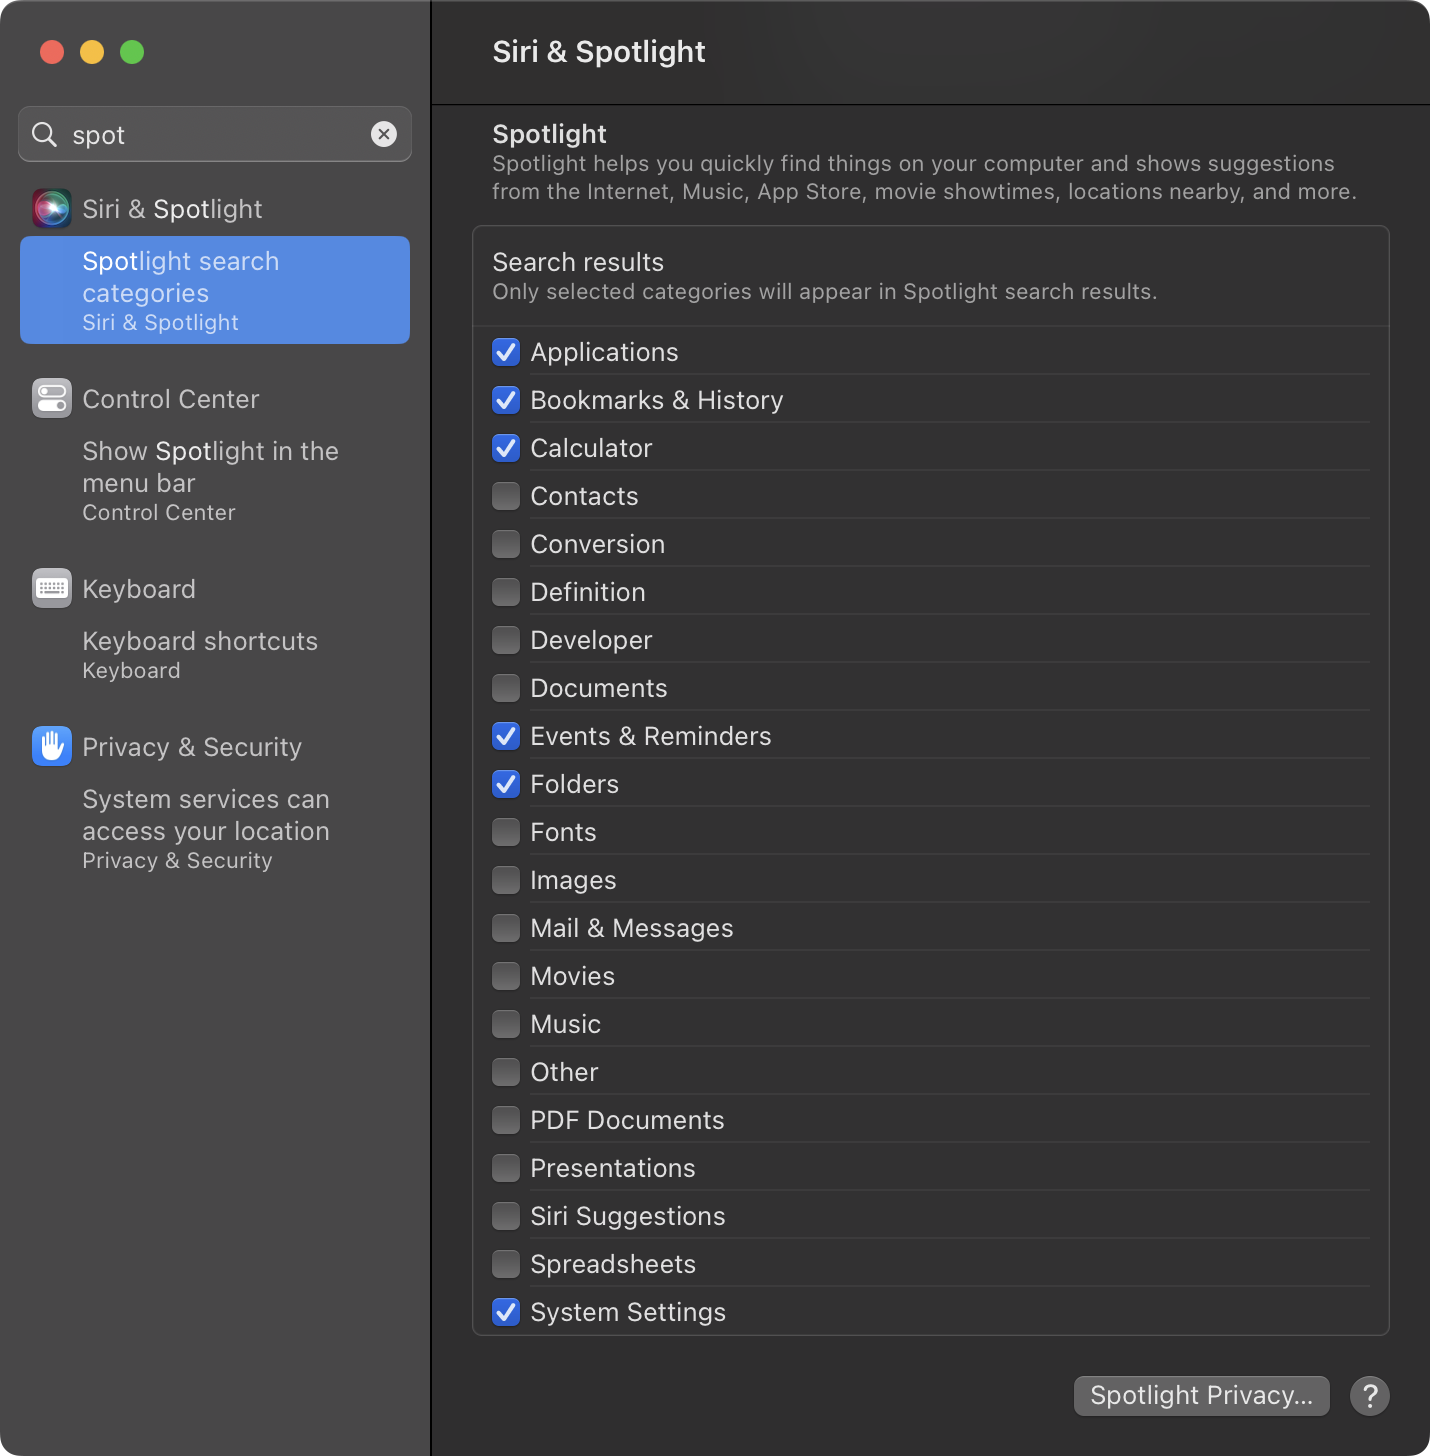Uncheck the System Settings checkbox
Screen dimensions: 1430x1456
[506, 1312]
